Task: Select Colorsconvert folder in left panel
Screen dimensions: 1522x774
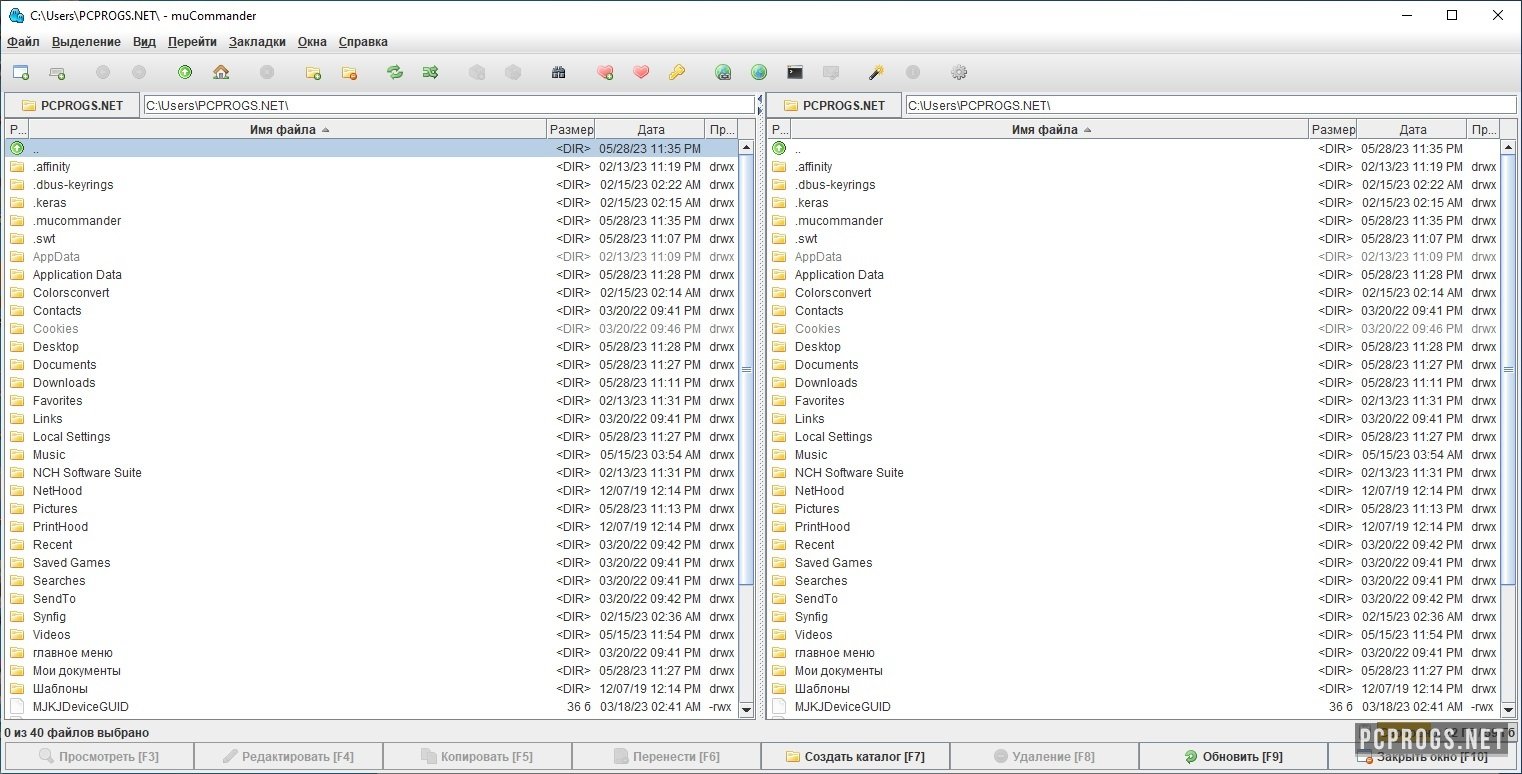Action: pyautogui.click(x=372, y=293)
